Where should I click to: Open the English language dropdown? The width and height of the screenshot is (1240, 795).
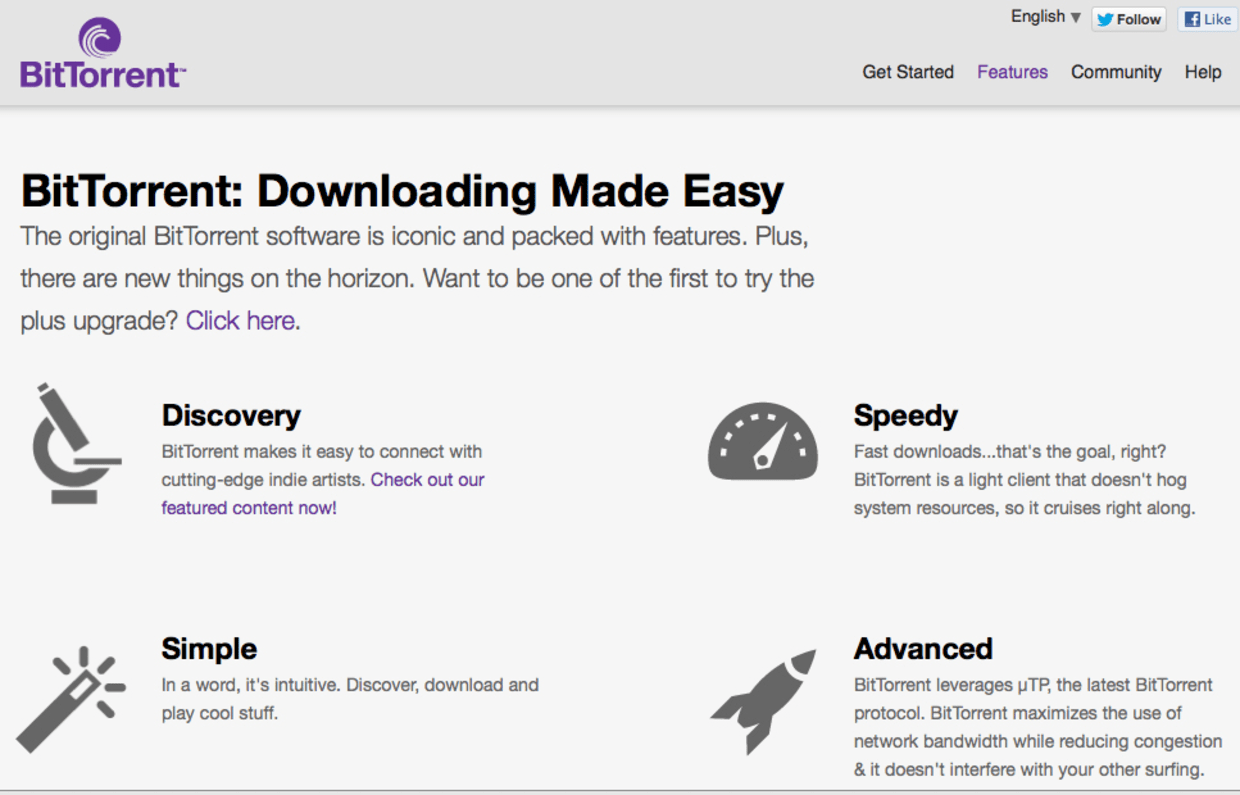pos(1046,17)
